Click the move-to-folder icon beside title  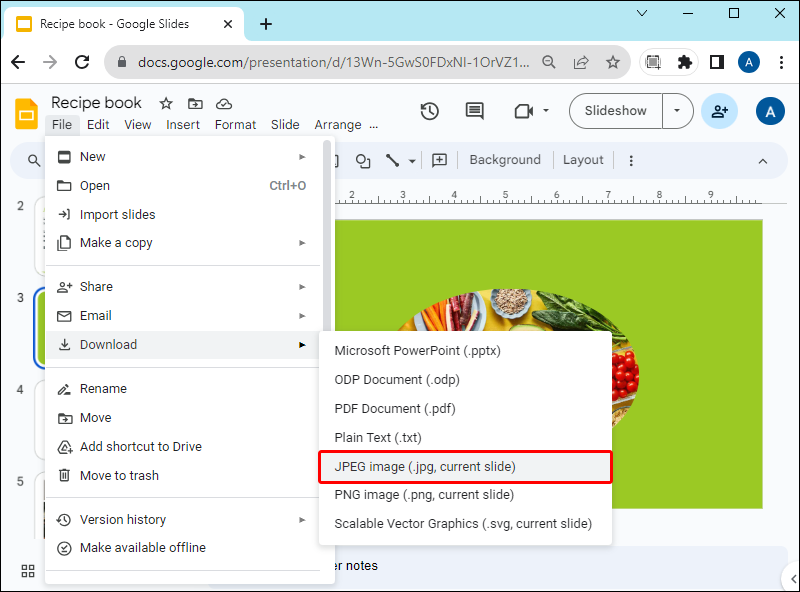[195, 104]
